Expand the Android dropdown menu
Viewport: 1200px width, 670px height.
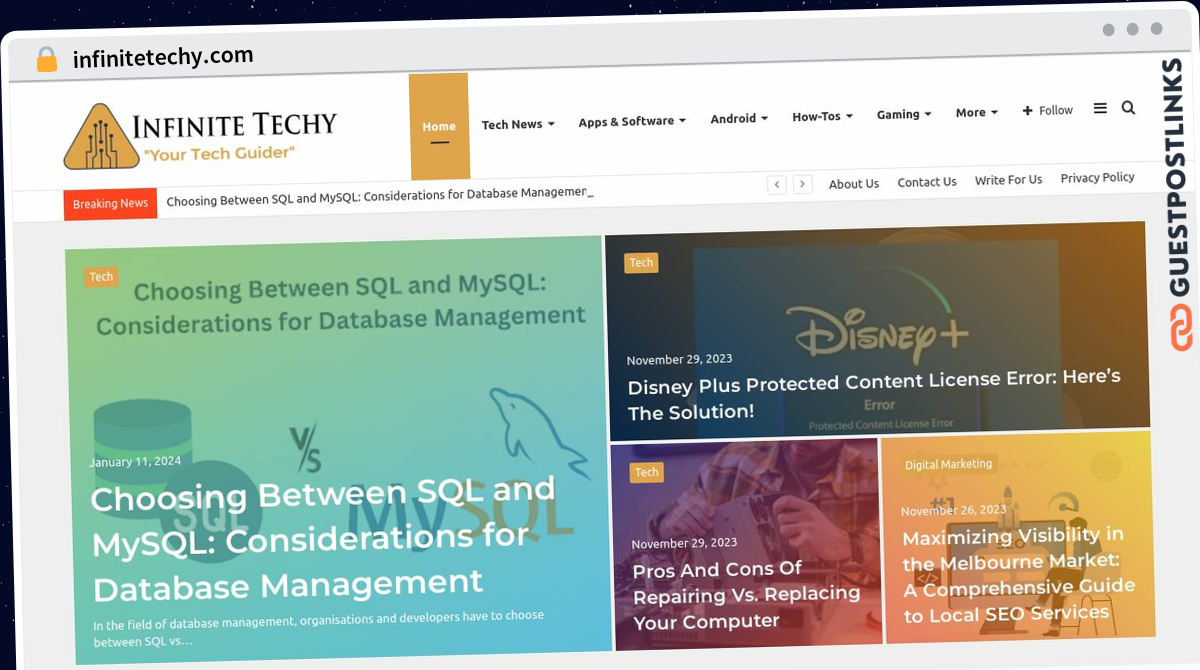pyautogui.click(x=739, y=118)
